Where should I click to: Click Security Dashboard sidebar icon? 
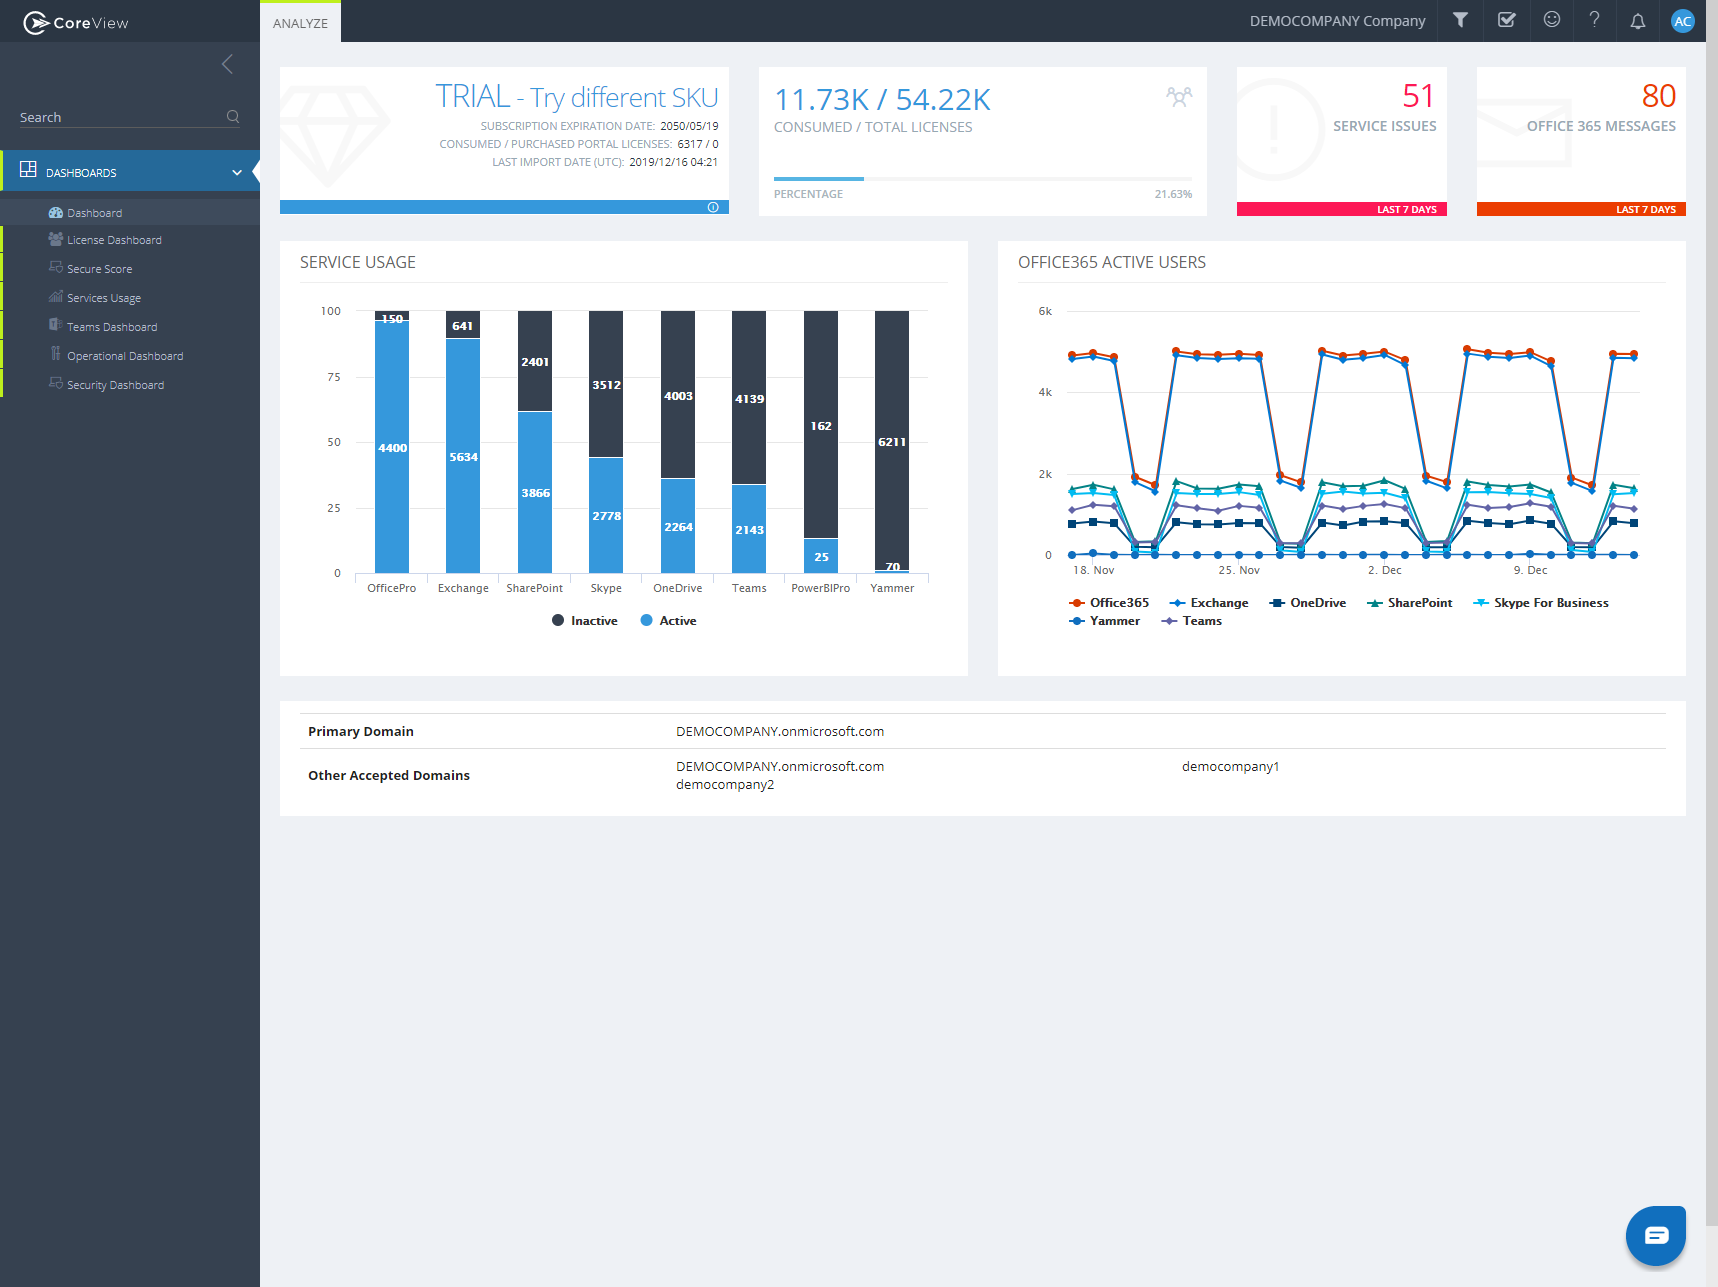(56, 383)
